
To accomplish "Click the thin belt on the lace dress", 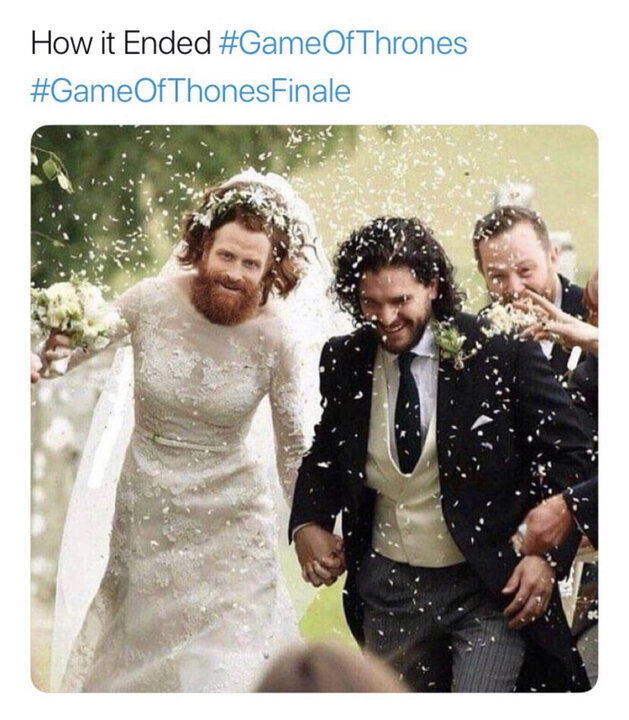I will [x=186, y=440].
